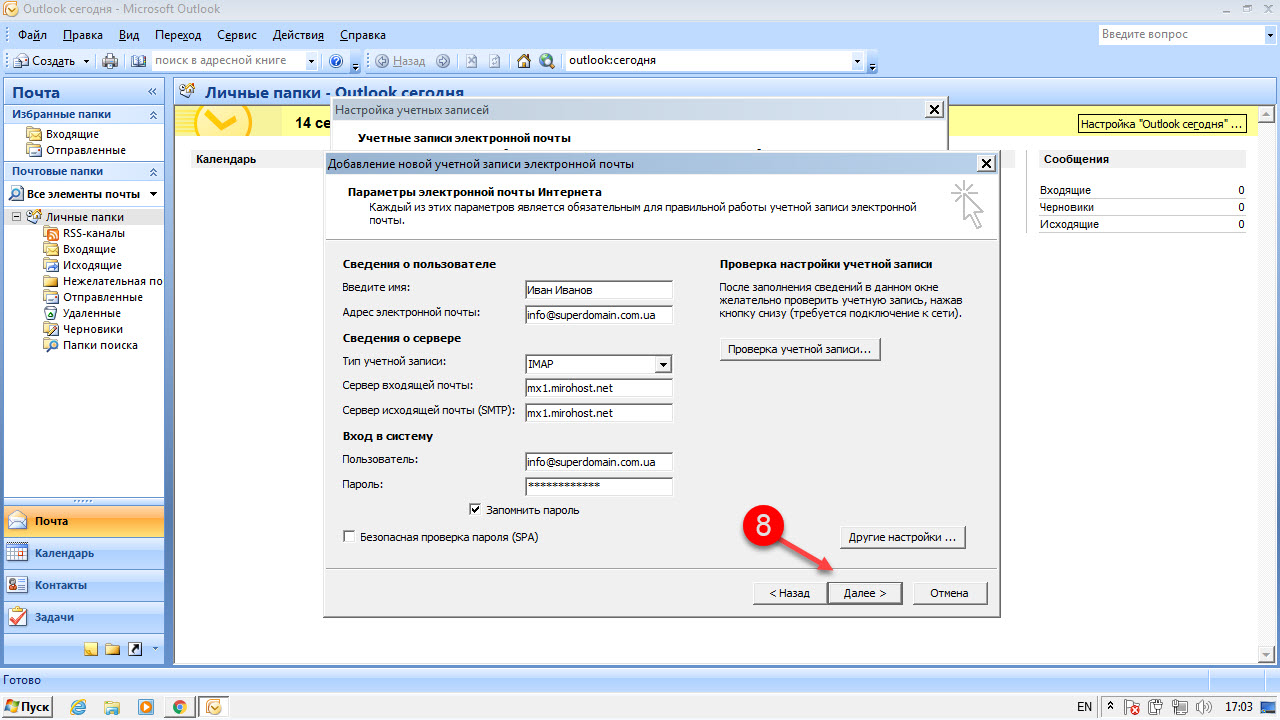
Task: Open the outlook:сегодня address dropdown
Action: 856,61
